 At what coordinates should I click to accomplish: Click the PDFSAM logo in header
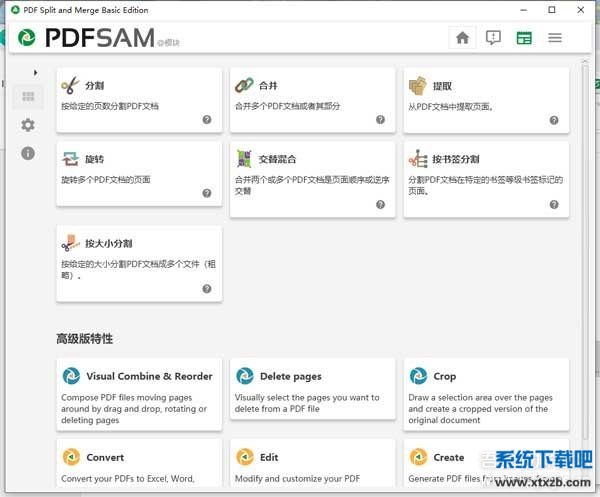[x=86, y=37]
